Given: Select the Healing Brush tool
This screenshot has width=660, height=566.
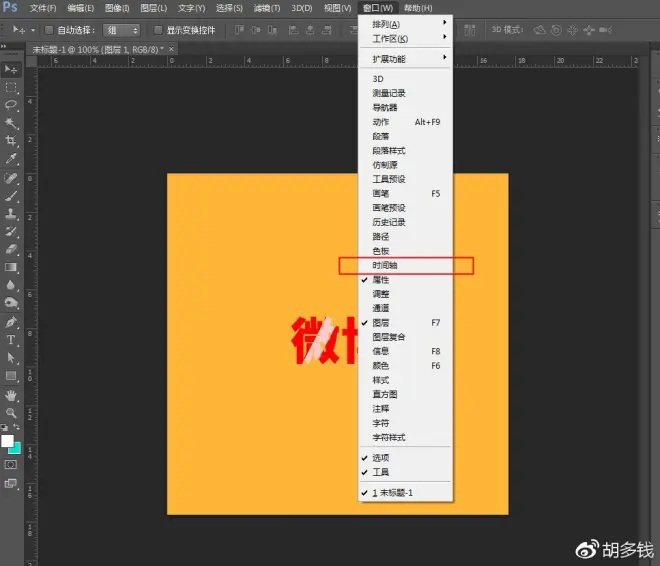Looking at the screenshot, I should pos(11,178).
